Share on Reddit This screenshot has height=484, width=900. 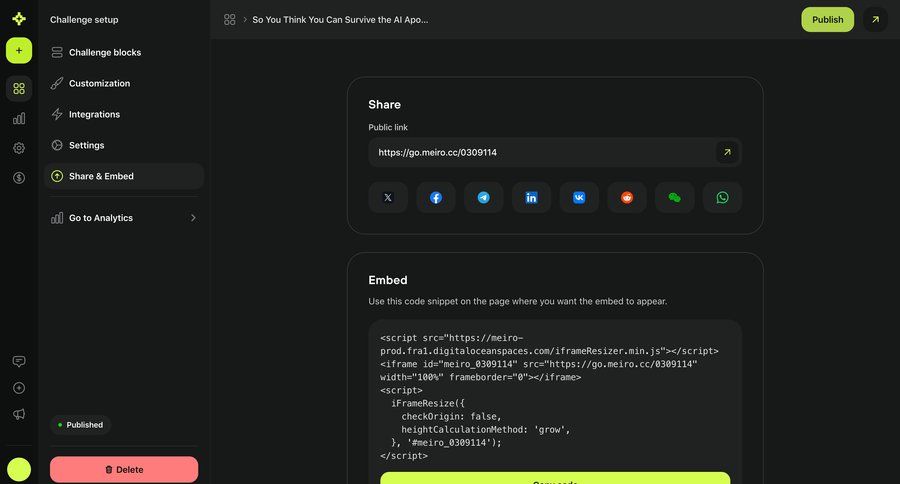pos(627,198)
